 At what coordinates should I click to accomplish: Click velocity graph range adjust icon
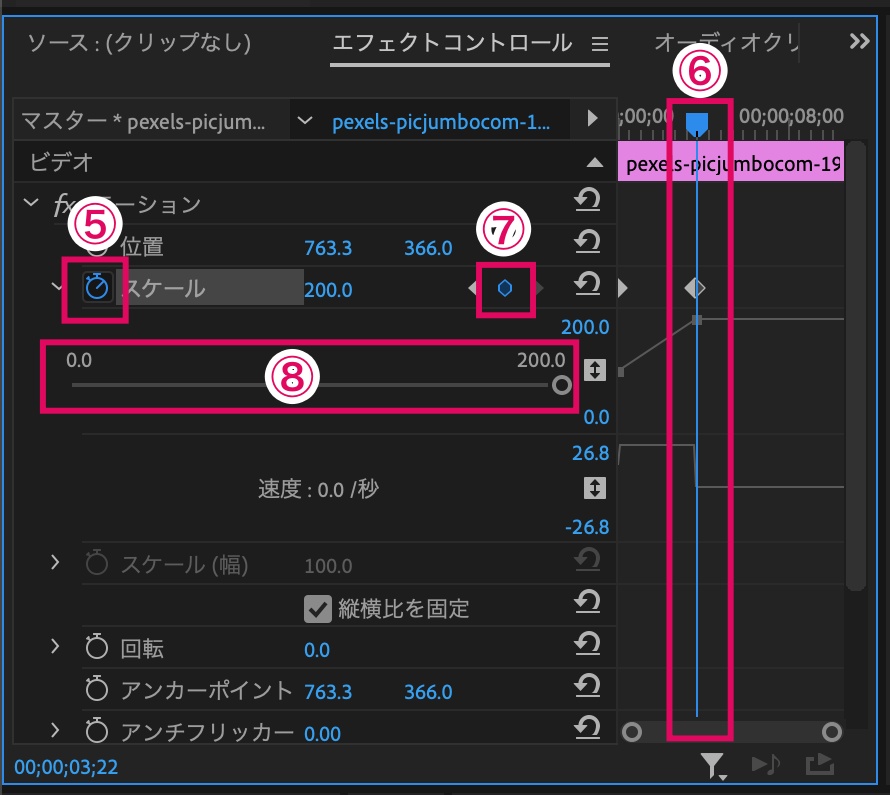coord(594,488)
